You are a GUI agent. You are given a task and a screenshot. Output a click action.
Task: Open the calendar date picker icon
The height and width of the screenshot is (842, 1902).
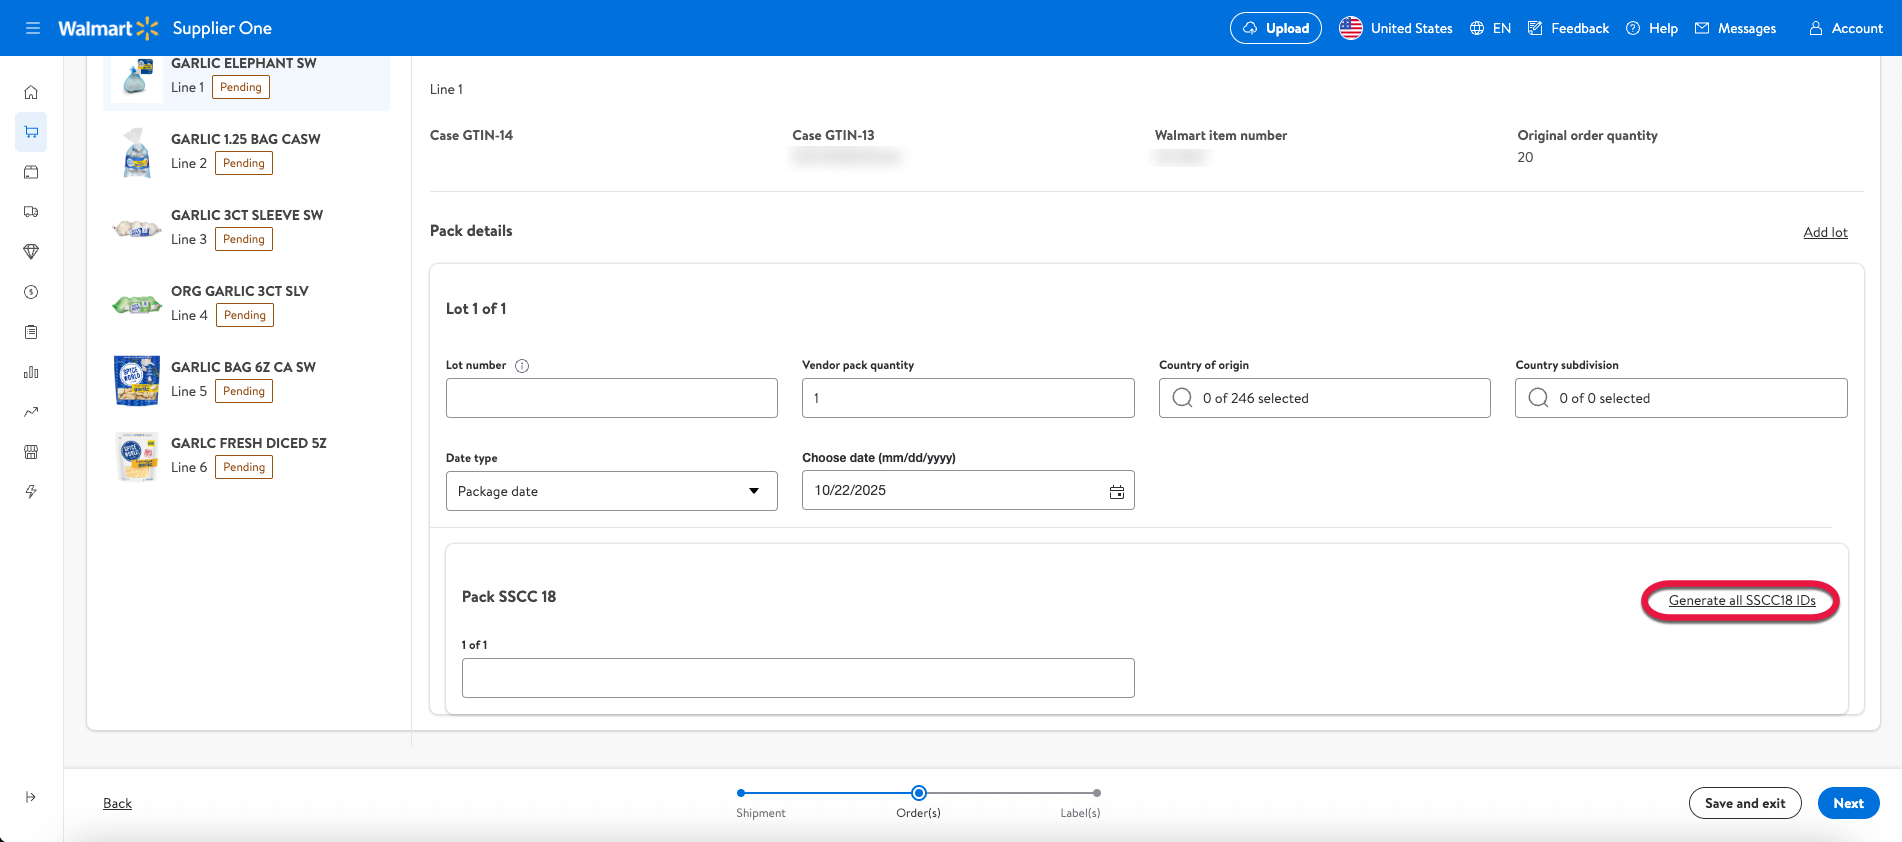[1116, 491]
